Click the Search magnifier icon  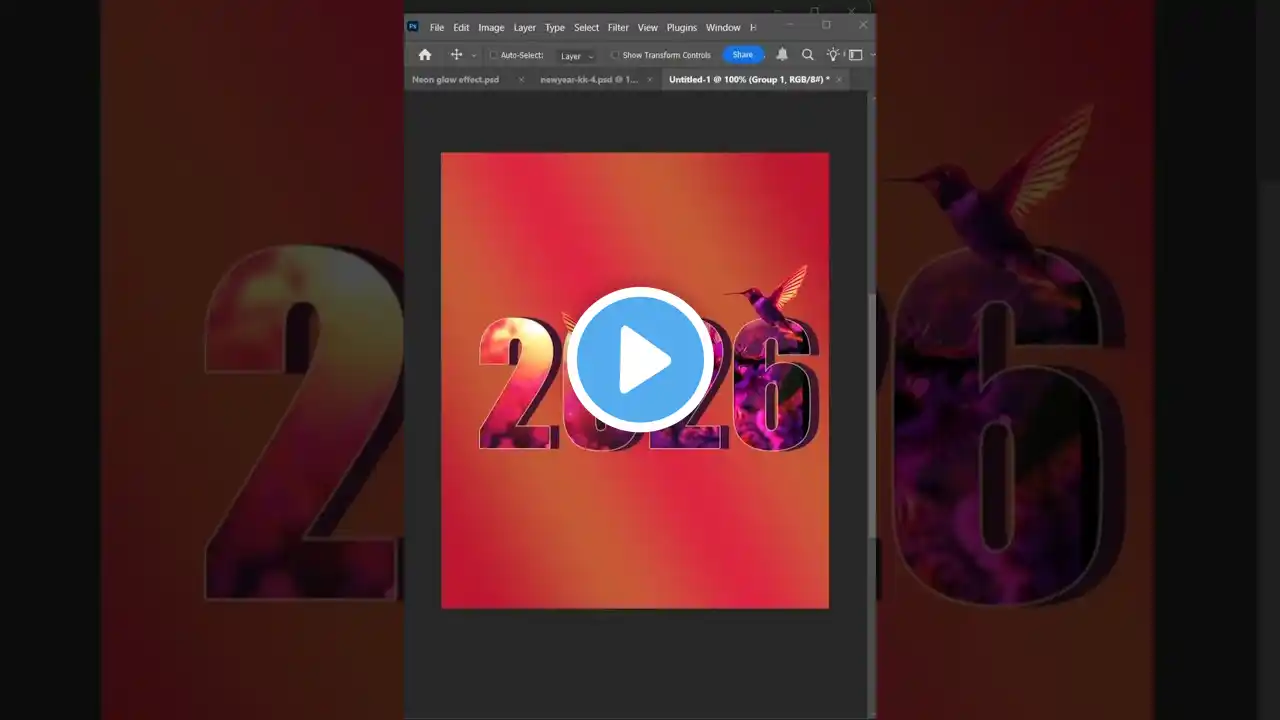(808, 55)
